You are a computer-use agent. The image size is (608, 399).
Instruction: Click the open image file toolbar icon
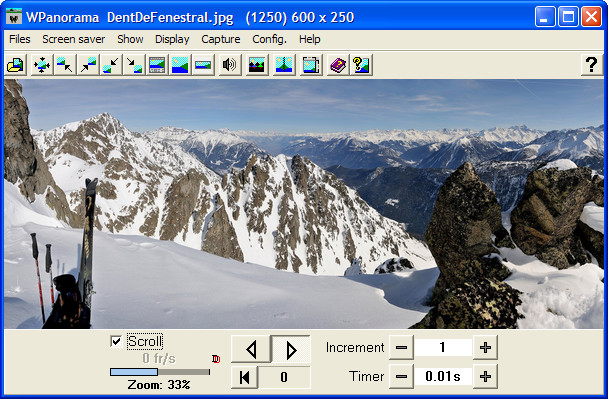click(16, 64)
